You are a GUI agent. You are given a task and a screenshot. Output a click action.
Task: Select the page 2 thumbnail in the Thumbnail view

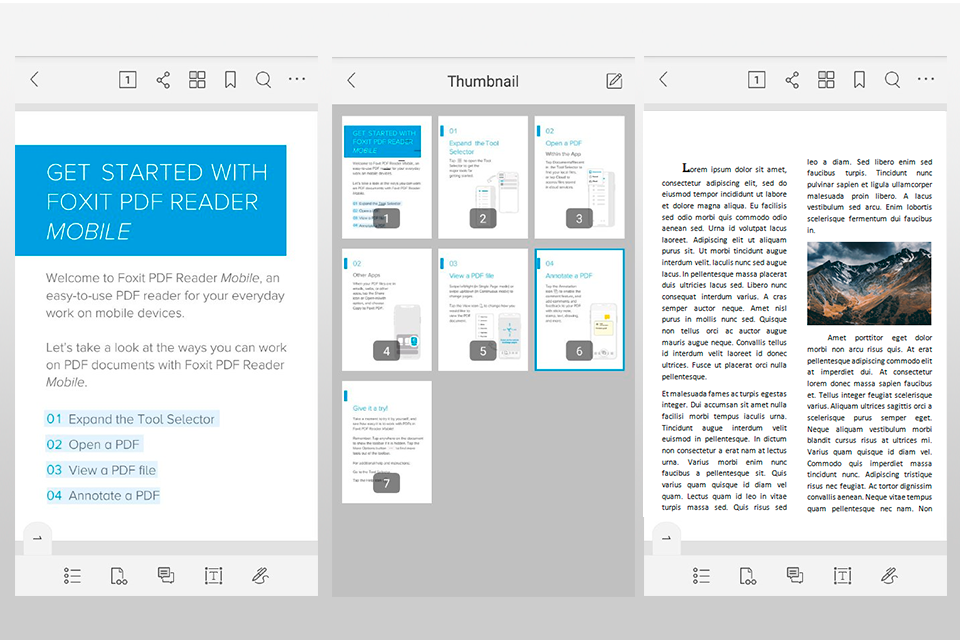point(483,177)
